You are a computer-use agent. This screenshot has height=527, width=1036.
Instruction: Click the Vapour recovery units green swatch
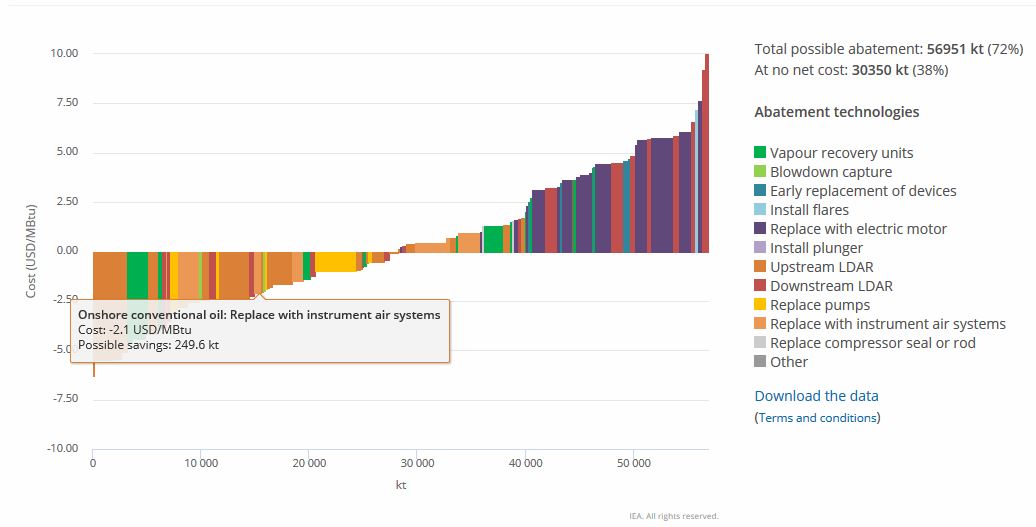point(760,153)
